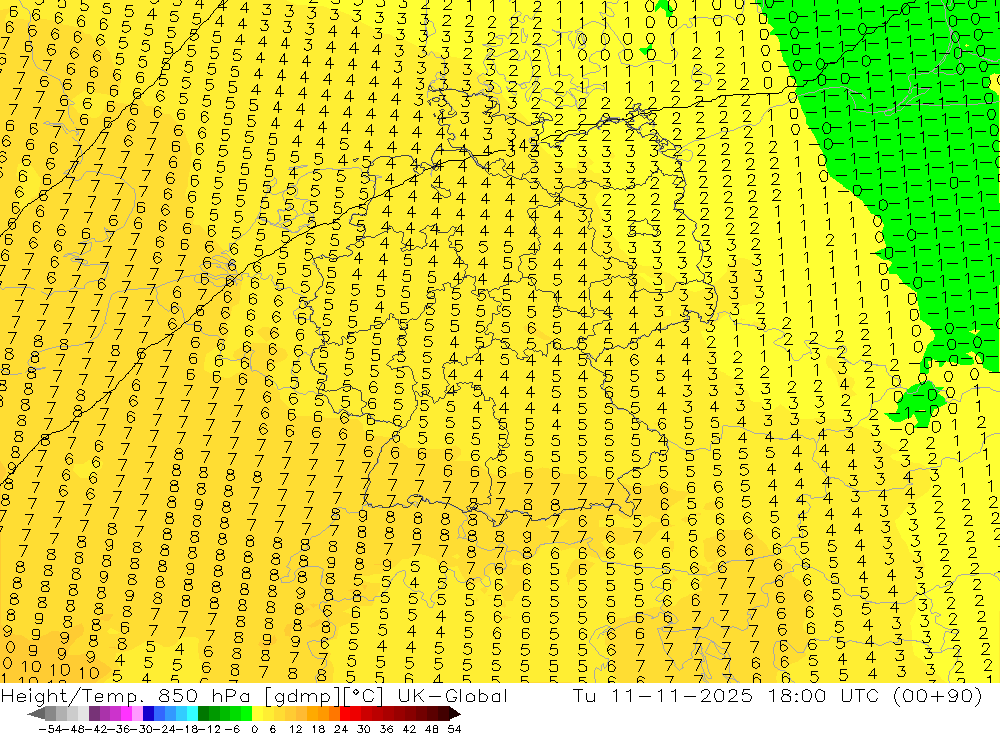The height and width of the screenshot is (733, 1000).
Task: Click the '30' label on the color scale
Action: point(364,729)
